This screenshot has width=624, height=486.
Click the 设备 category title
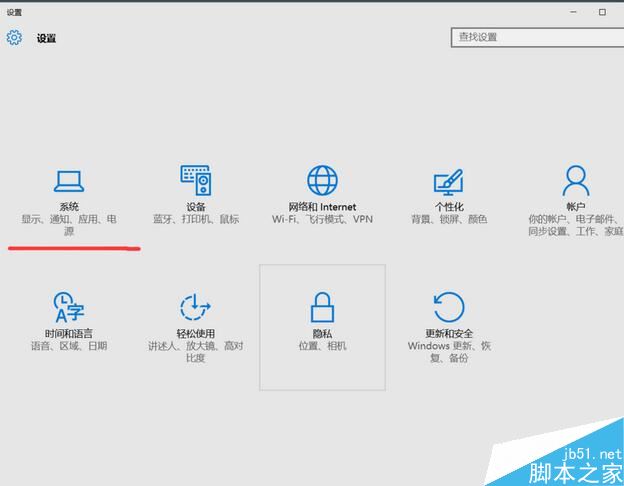pyautogui.click(x=195, y=207)
